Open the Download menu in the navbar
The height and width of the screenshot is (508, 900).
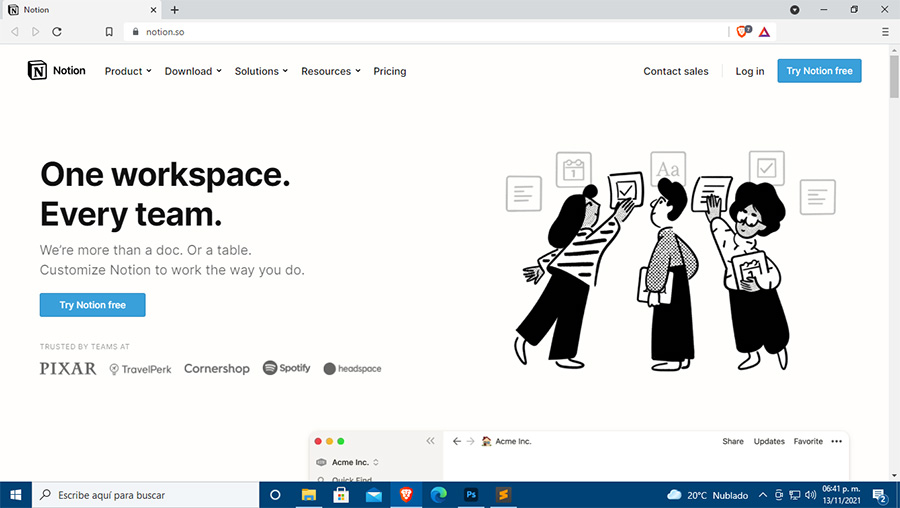193,71
